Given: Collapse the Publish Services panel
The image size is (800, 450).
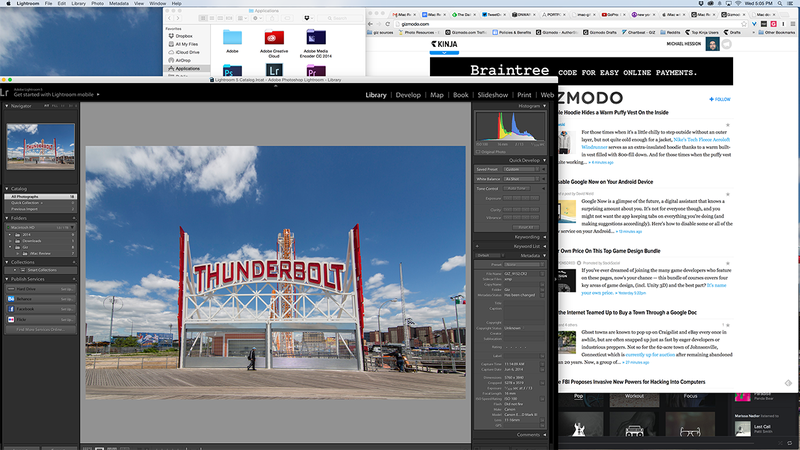Looking at the screenshot, I should (x=7, y=279).
